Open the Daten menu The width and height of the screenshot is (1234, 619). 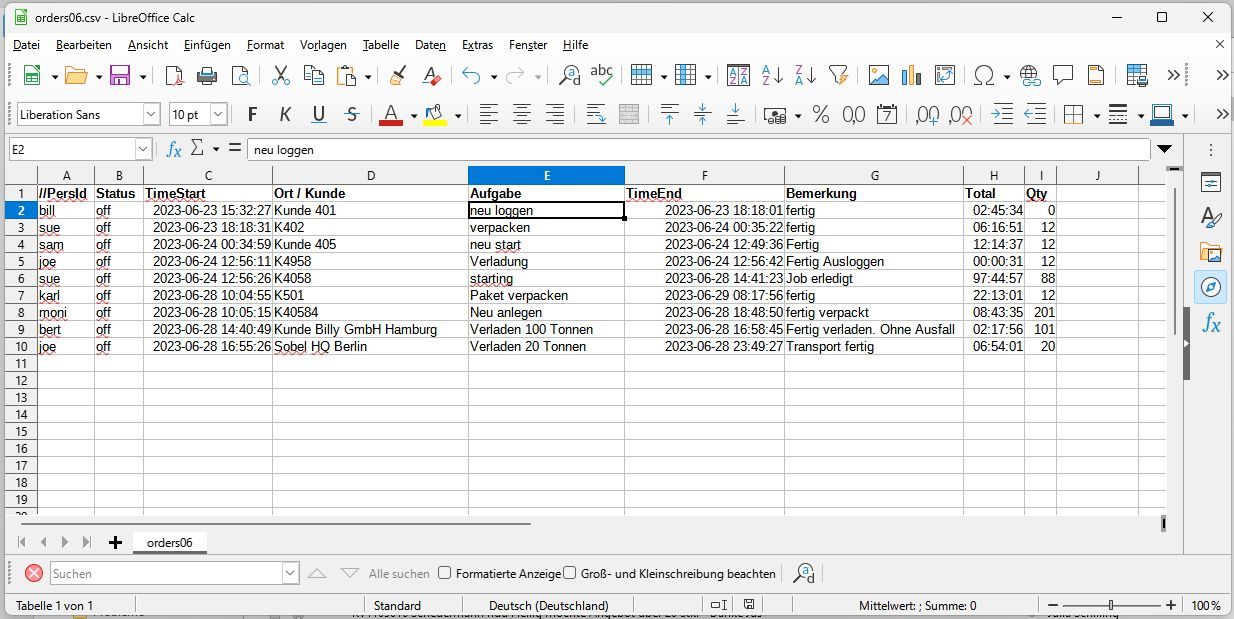tap(430, 45)
